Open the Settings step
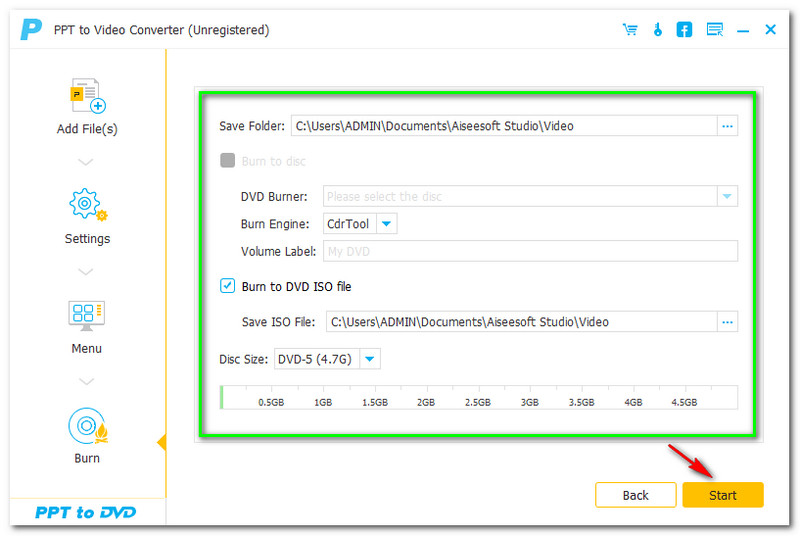Image resolution: width=800 pixels, height=536 pixels. [87, 216]
